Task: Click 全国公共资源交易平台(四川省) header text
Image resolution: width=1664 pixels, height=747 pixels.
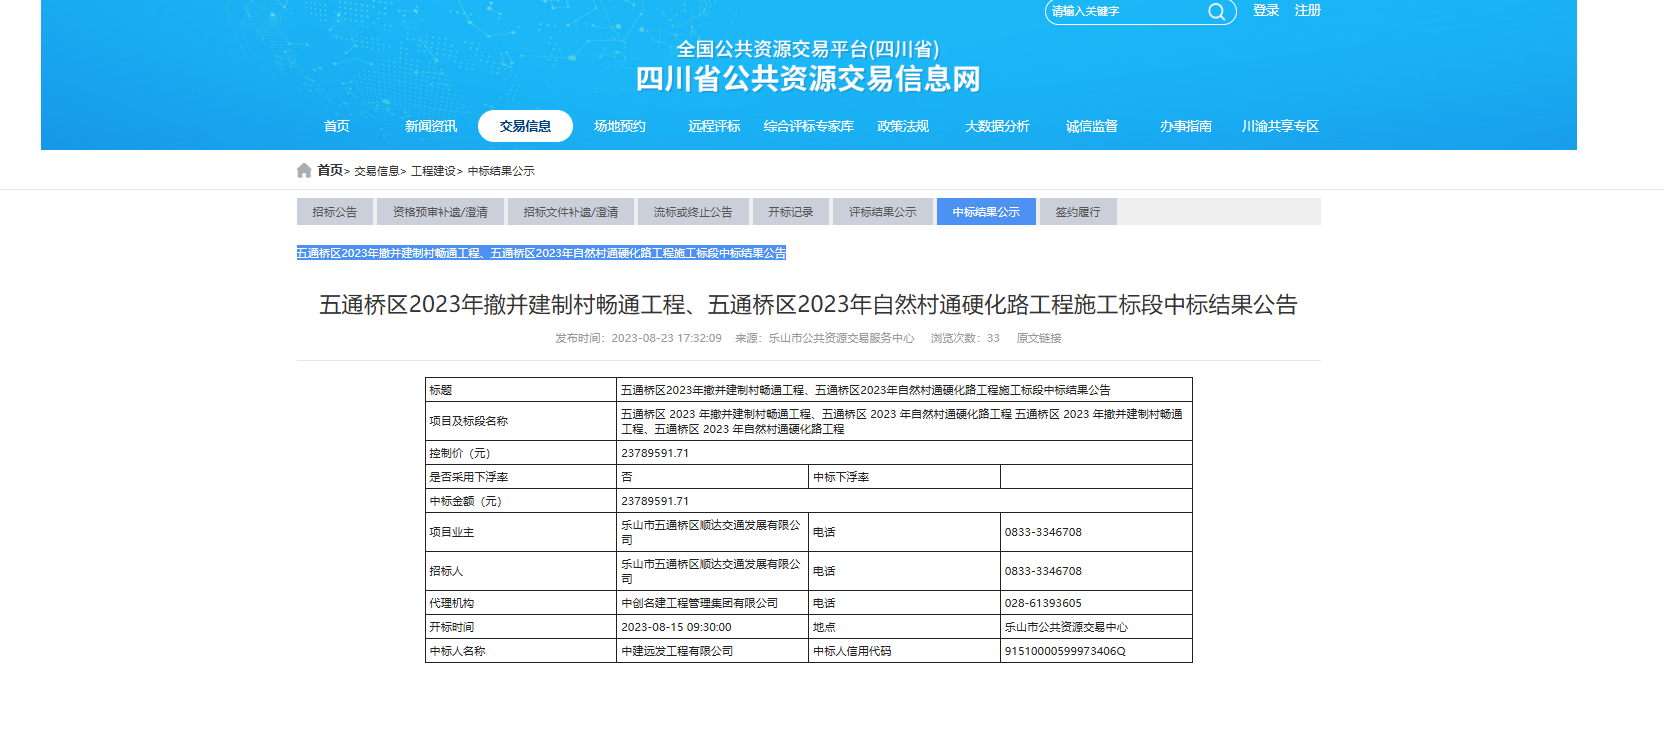Action: [808, 49]
